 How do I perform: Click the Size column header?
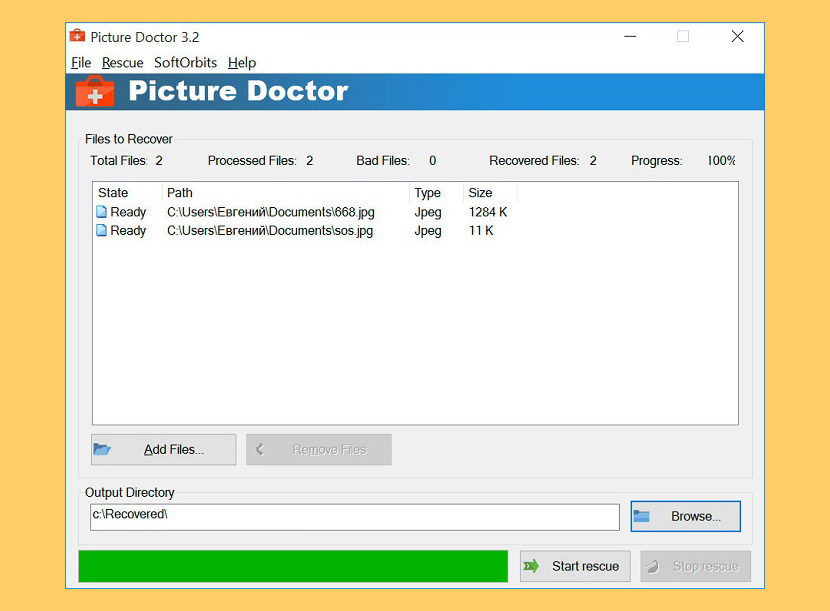click(479, 192)
